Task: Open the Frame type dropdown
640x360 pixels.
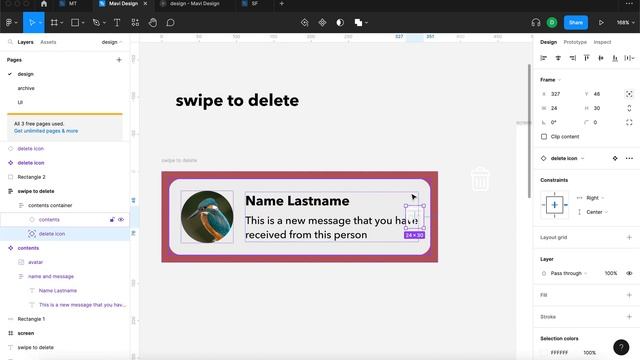Action: (x=551, y=80)
